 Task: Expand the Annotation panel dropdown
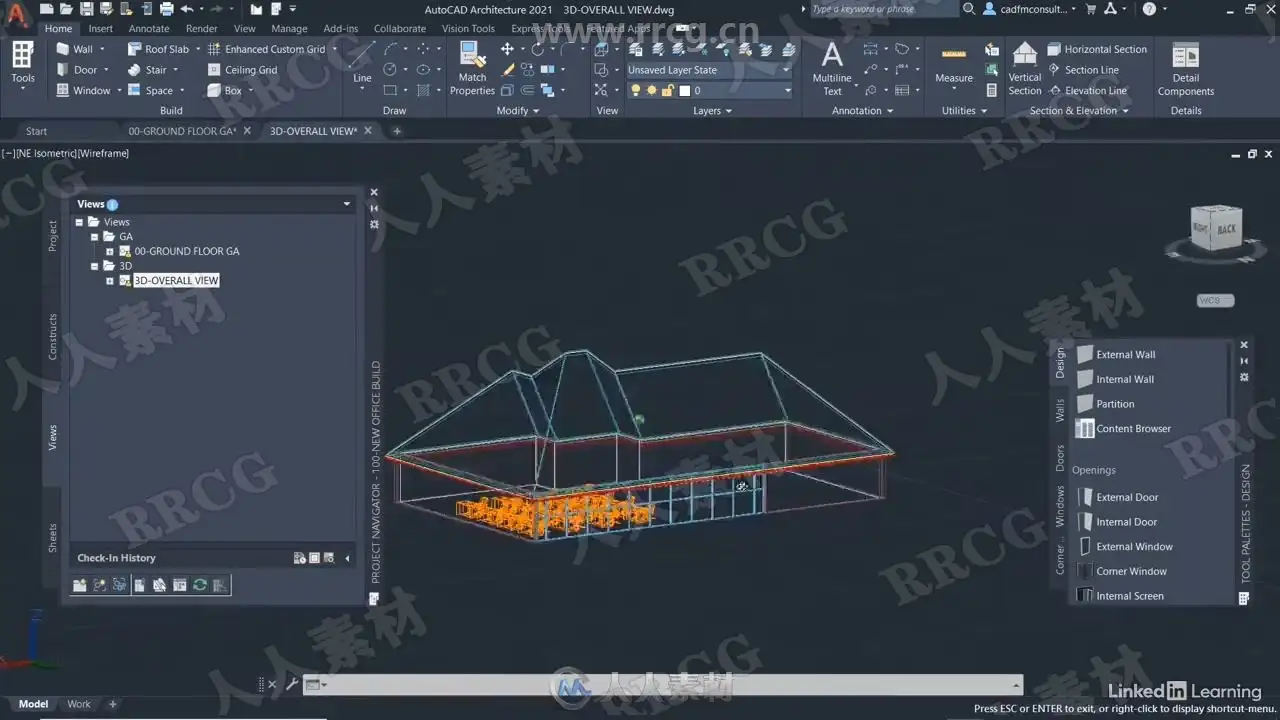[863, 111]
